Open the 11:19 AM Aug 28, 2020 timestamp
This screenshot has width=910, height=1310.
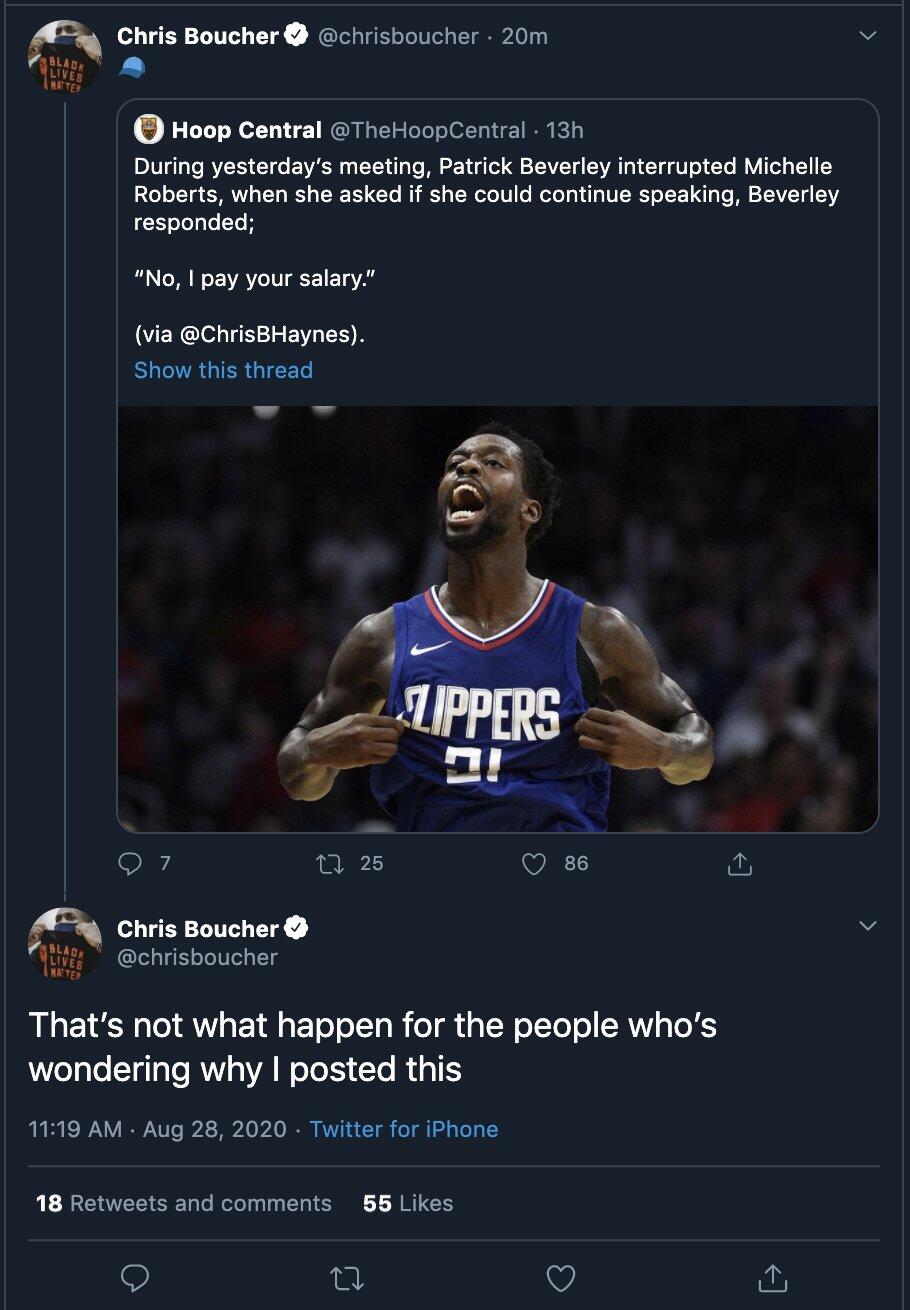(x=157, y=1129)
